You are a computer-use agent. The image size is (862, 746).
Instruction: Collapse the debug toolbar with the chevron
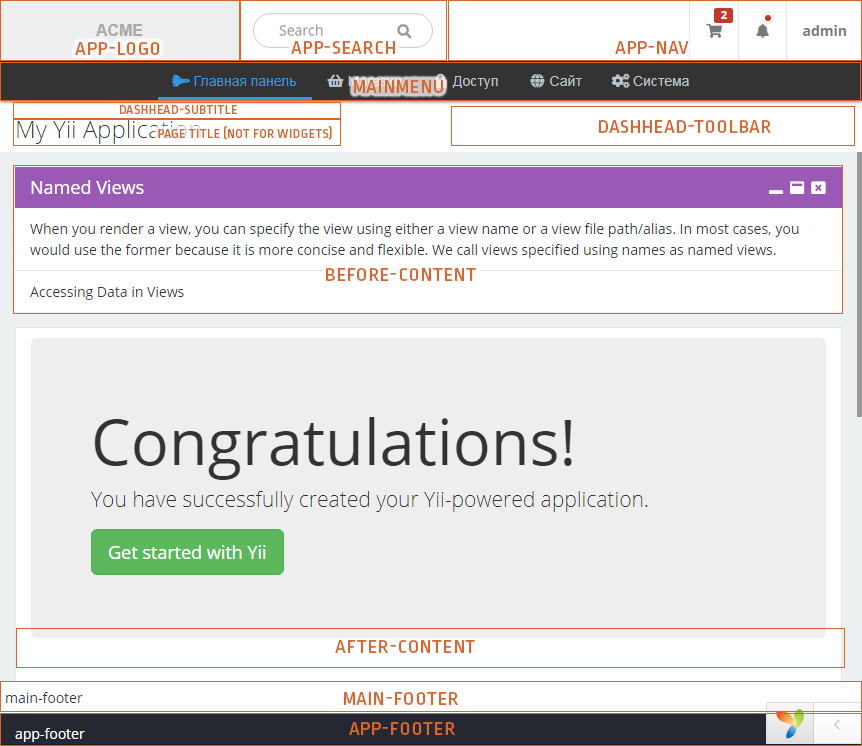(837, 725)
